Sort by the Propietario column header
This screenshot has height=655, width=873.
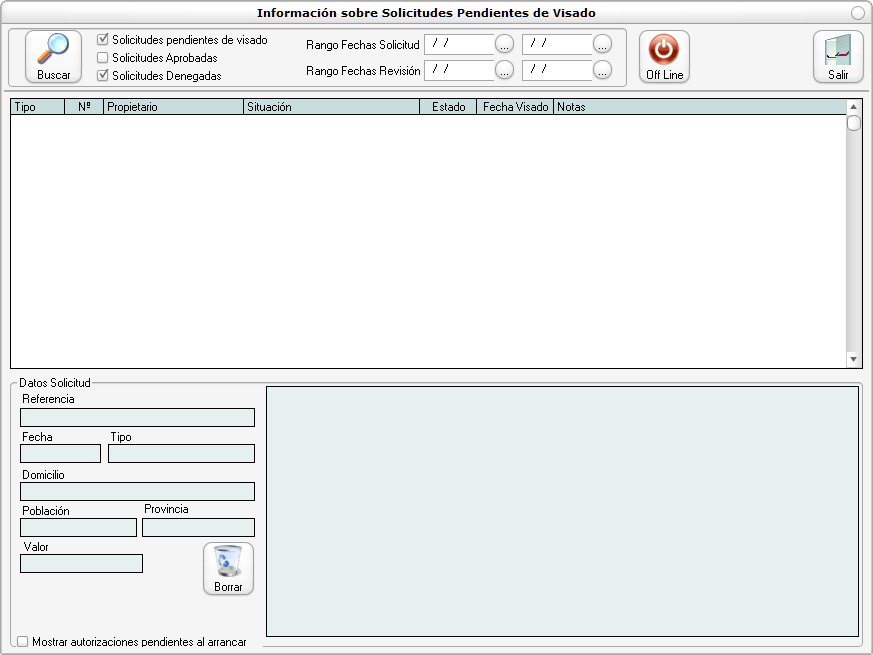pyautogui.click(x=173, y=107)
